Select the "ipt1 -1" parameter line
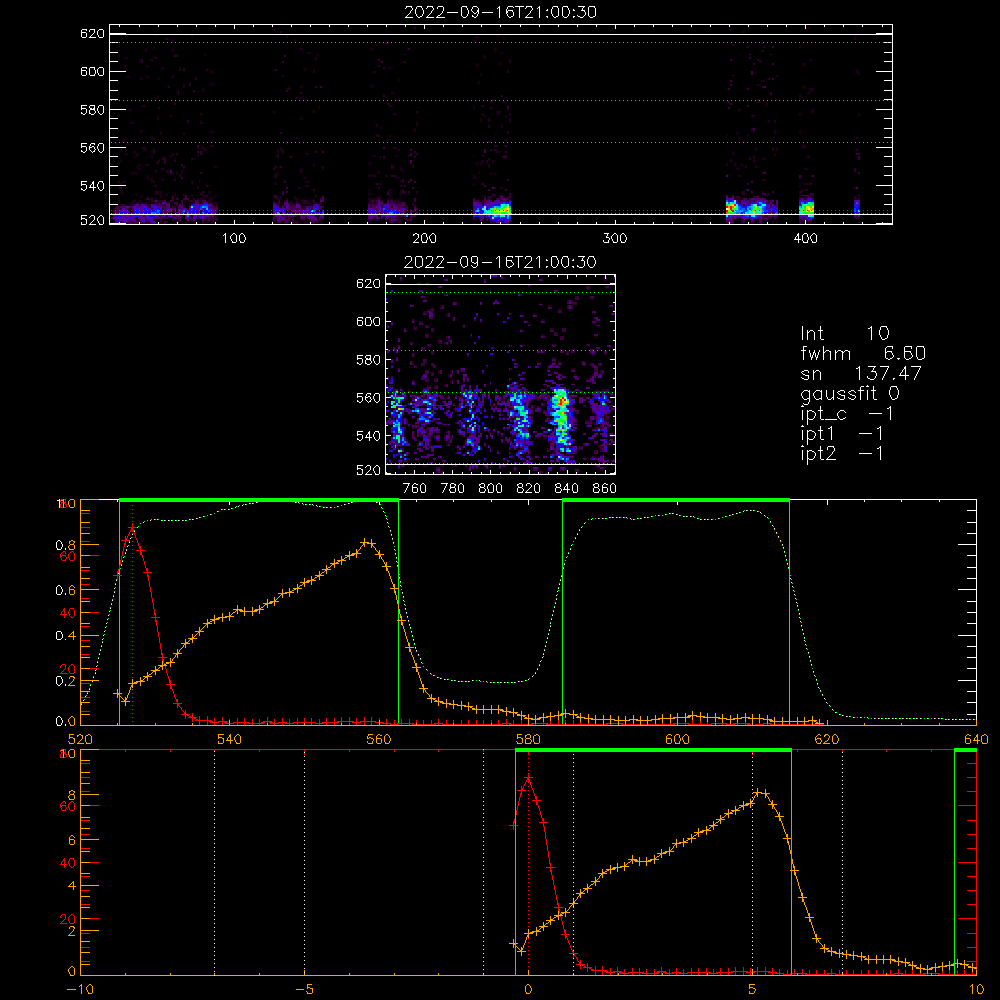1000x1000 pixels. coord(842,434)
